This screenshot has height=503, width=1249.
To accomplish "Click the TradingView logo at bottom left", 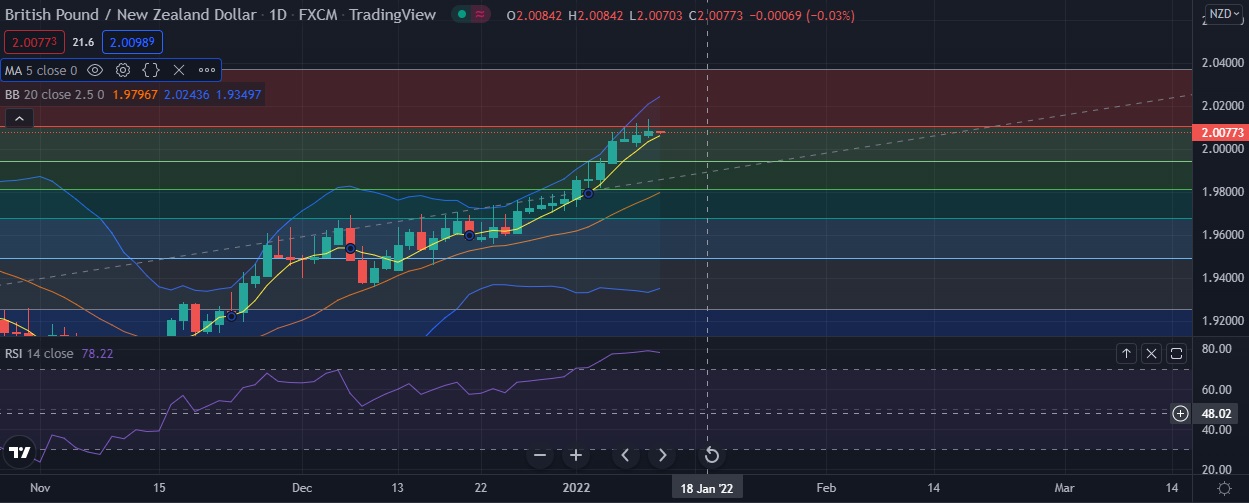I will tap(19, 452).
